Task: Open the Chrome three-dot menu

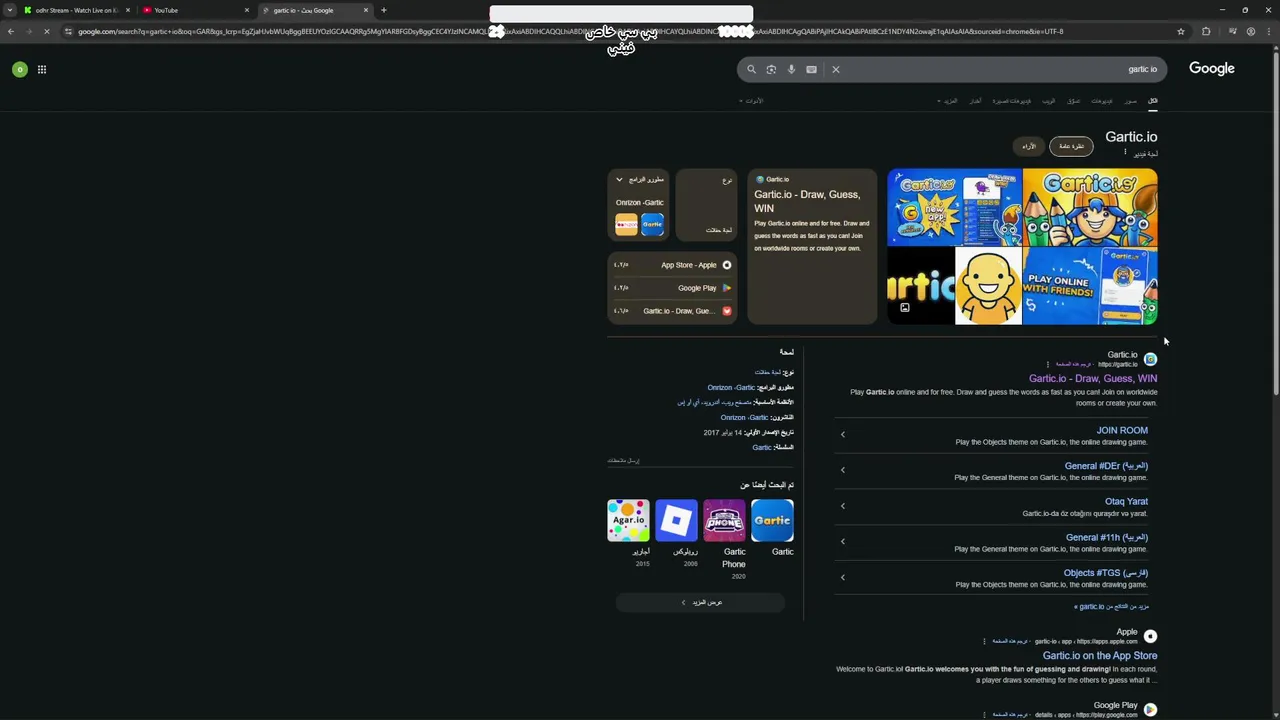Action: click(x=1270, y=31)
